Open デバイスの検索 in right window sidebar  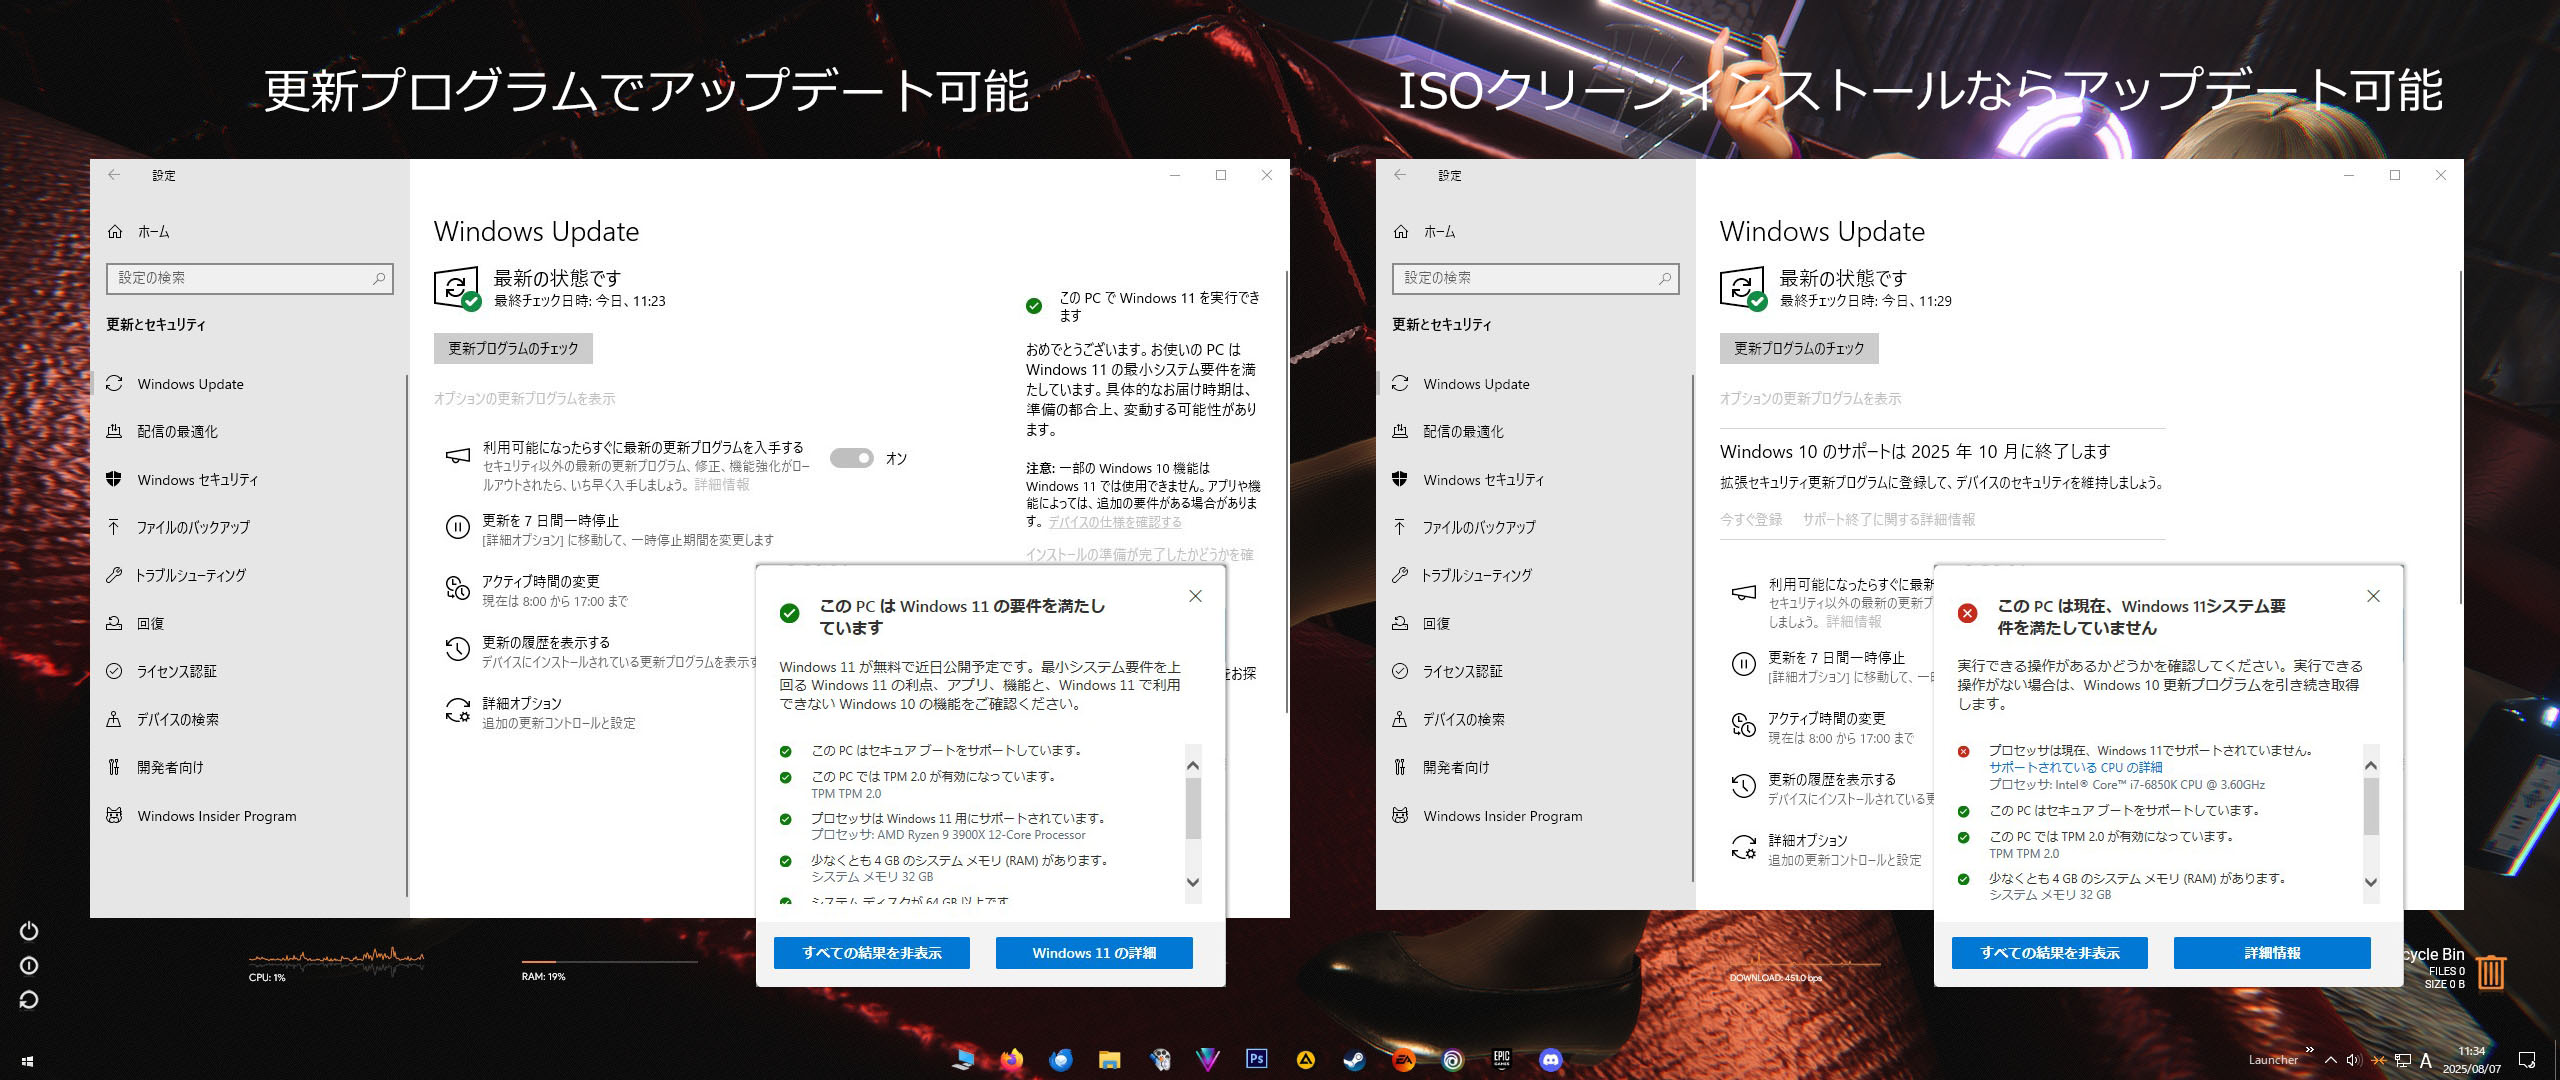(1534, 719)
